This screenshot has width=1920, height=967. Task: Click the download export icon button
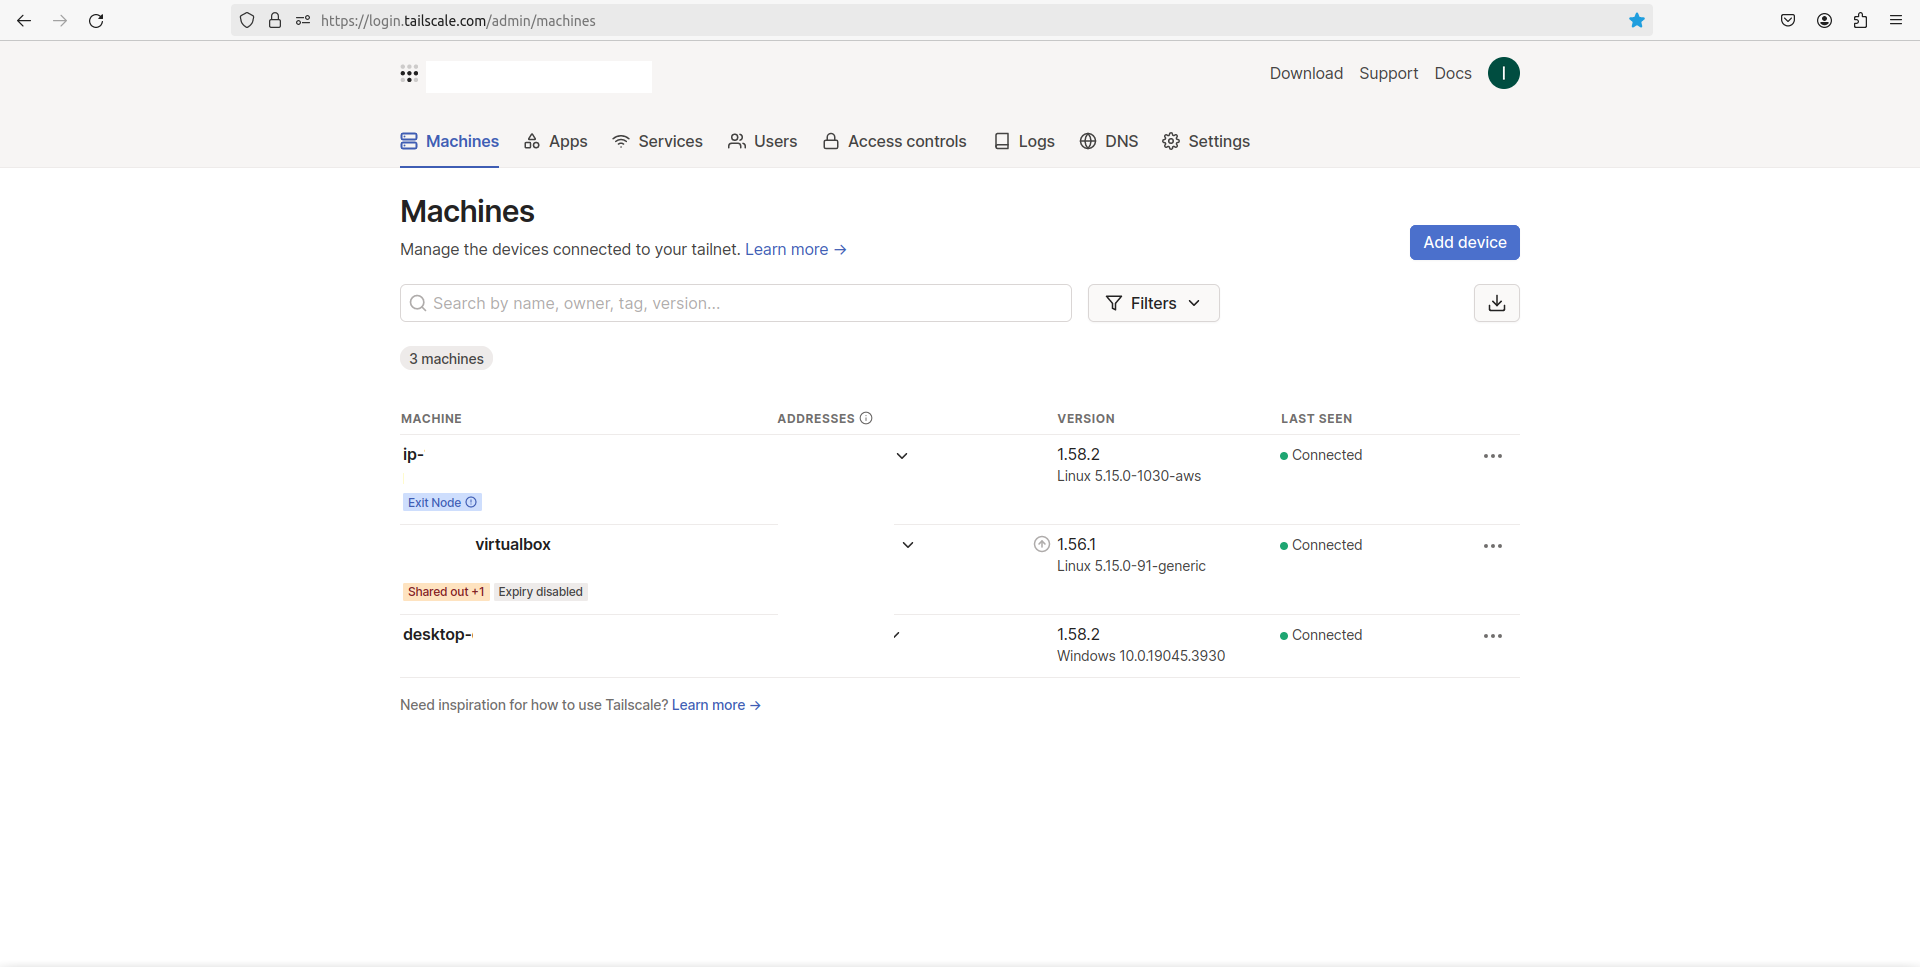[1496, 303]
